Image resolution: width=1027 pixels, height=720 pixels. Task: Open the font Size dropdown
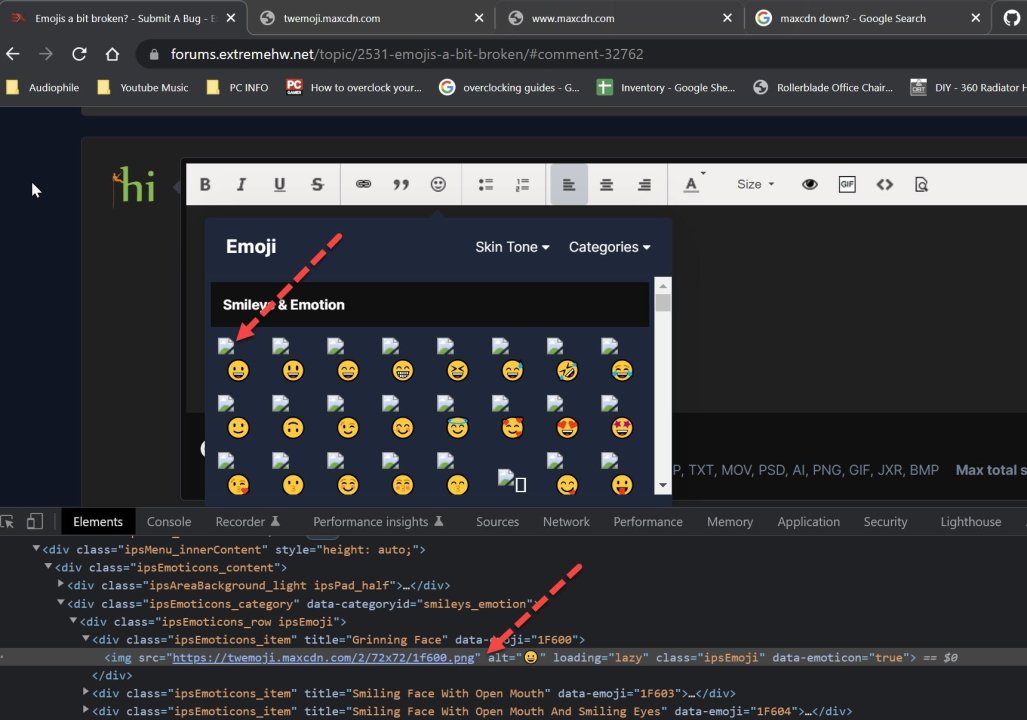755,185
